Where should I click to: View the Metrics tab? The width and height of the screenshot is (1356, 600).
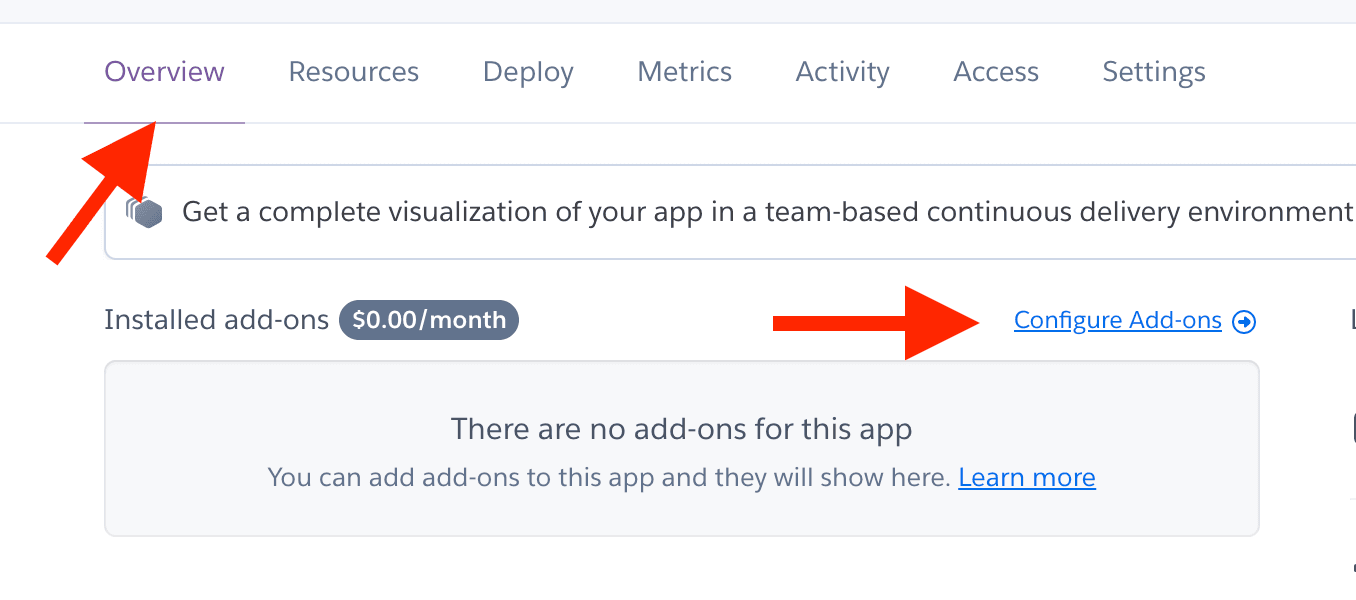(x=685, y=72)
